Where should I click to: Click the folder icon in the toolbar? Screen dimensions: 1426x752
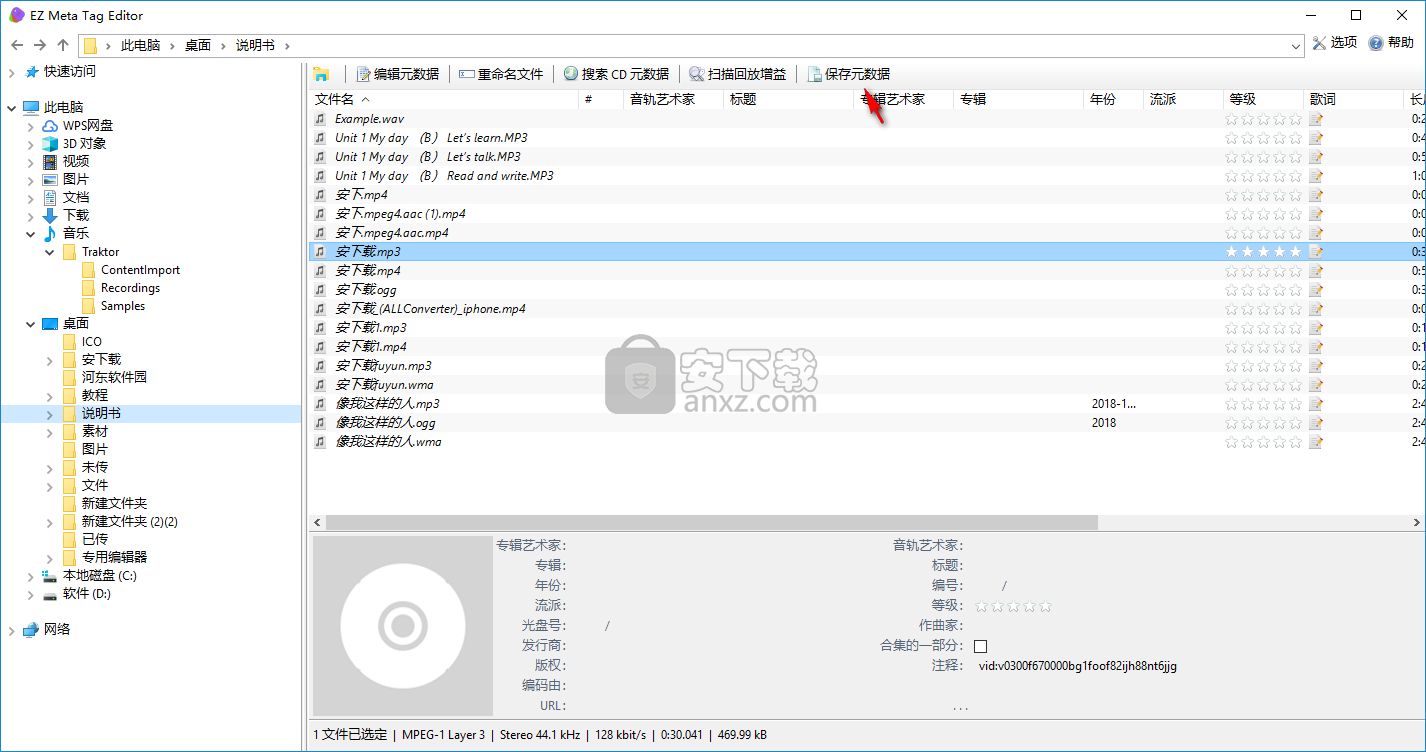[321, 74]
